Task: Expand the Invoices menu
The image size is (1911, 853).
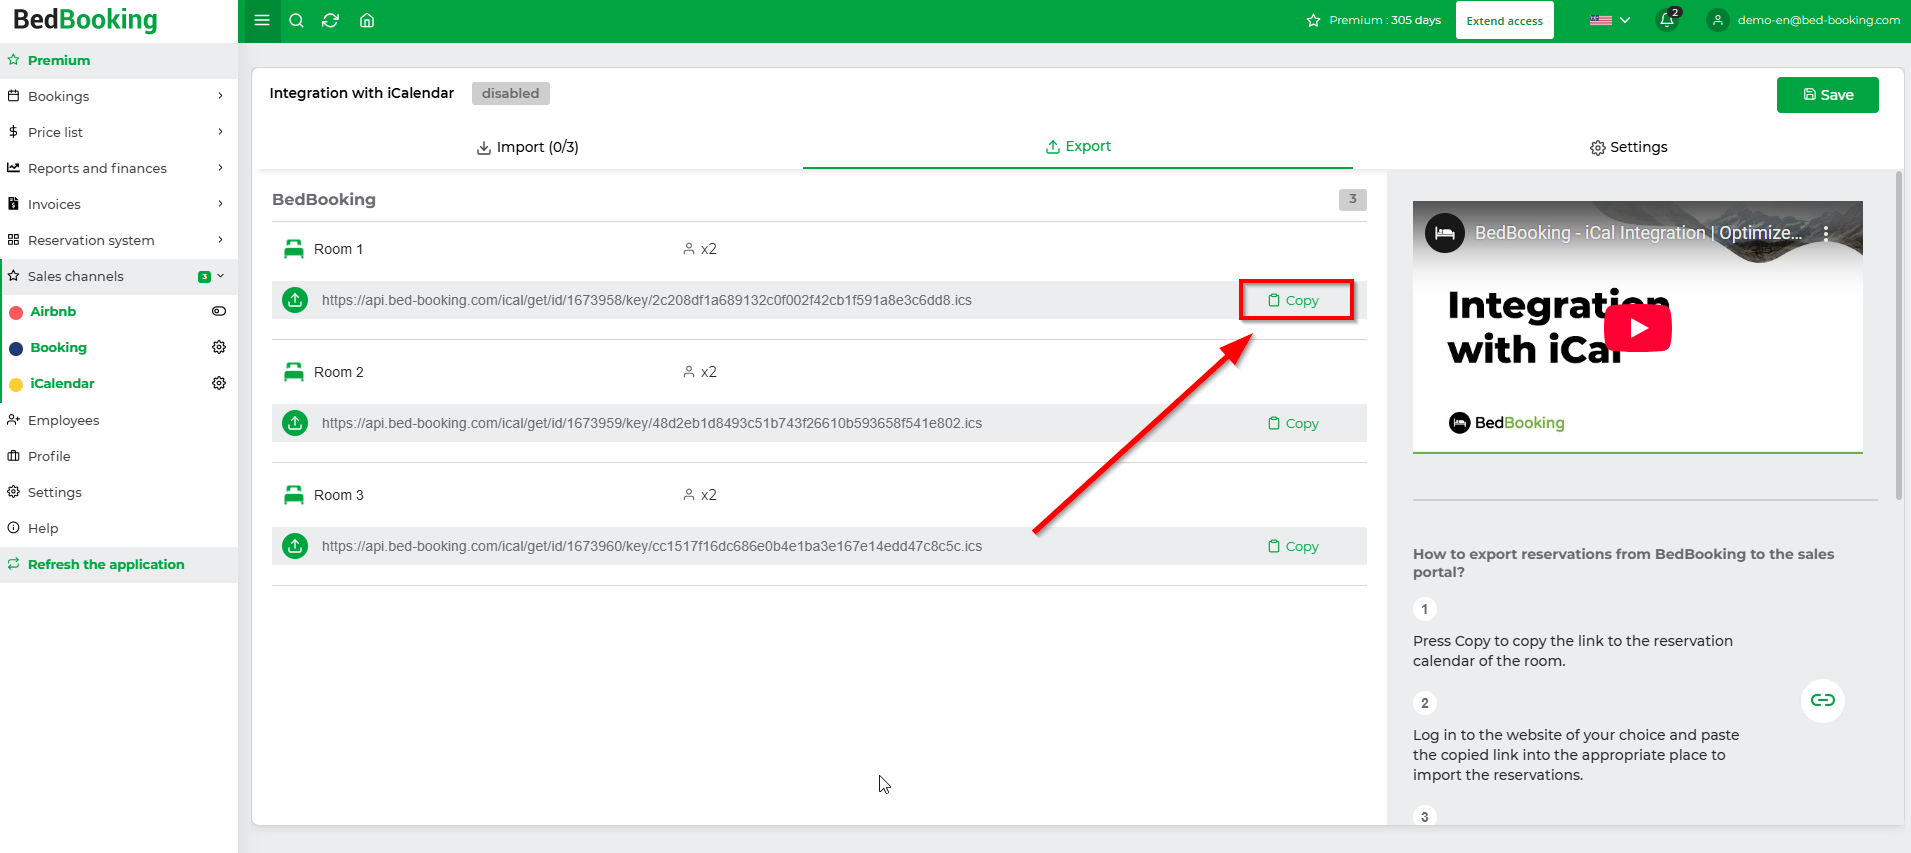Action: coord(119,204)
